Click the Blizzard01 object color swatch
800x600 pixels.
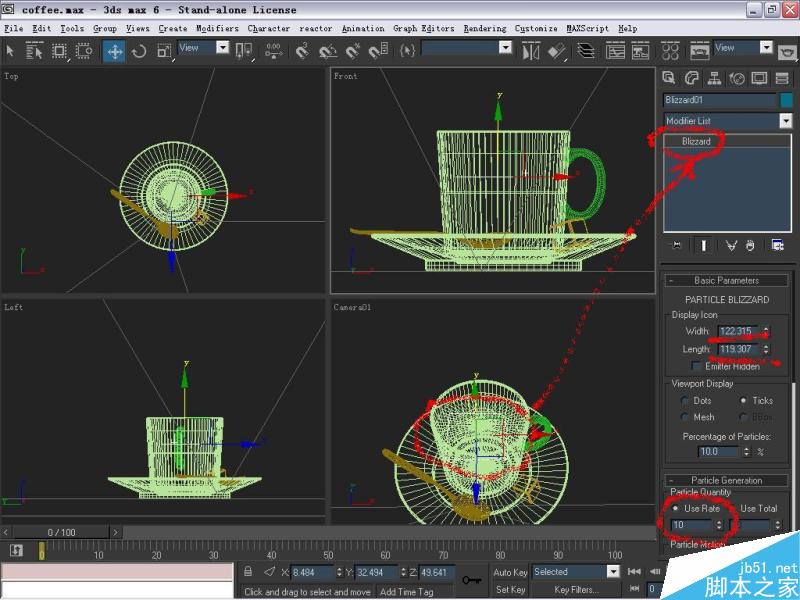click(787, 100)
